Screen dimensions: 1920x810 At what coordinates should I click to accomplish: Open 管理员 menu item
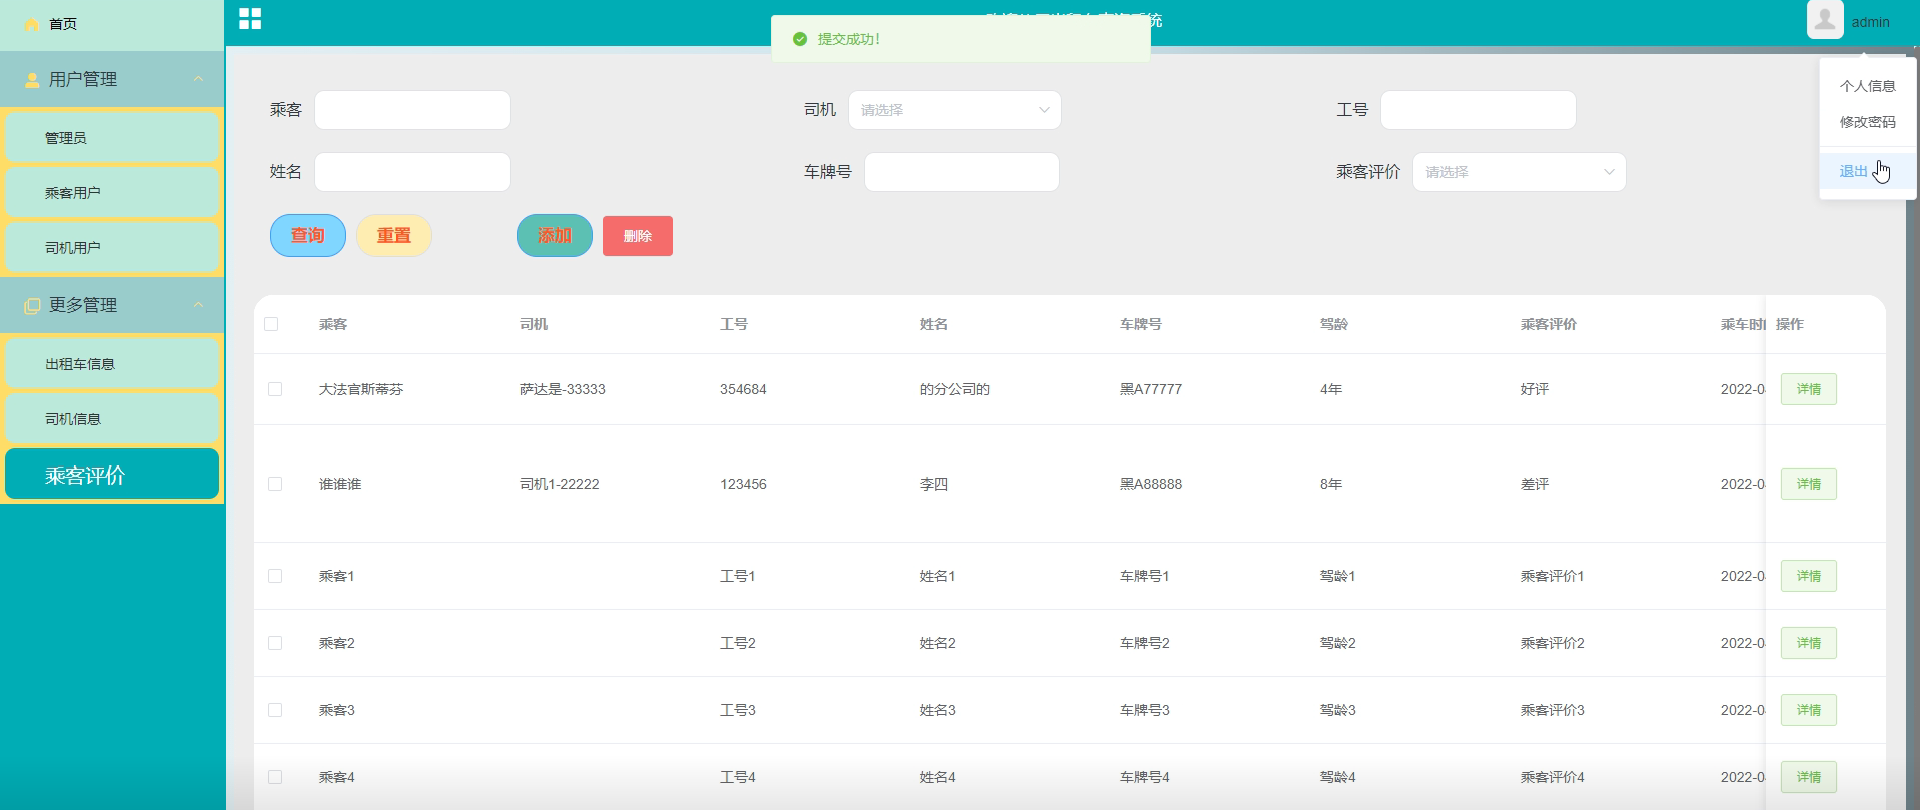pyautogui.click(x=112, y=138)
